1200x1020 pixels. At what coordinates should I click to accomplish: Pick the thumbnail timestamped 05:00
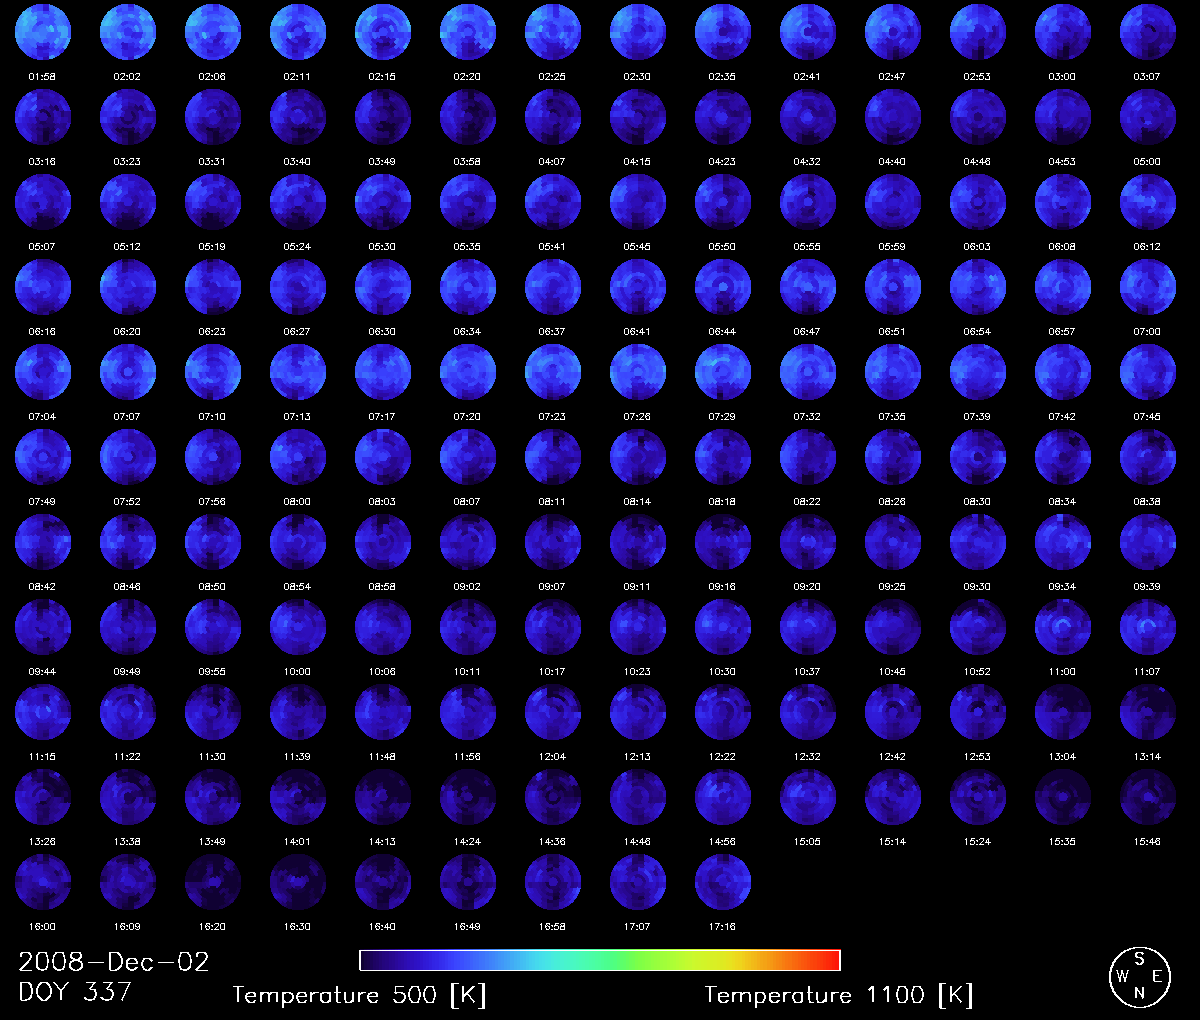(x=1148, y=117)
